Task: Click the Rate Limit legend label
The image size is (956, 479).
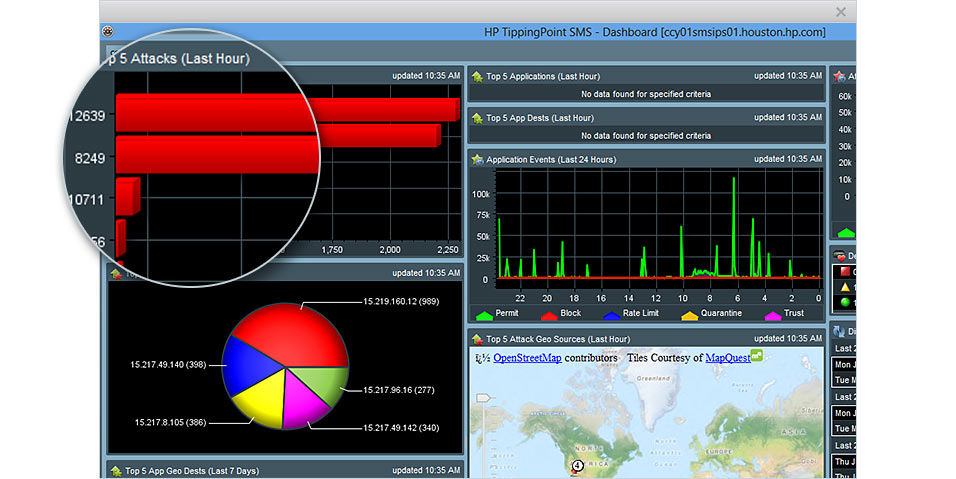Action: [x=640, y=313]
